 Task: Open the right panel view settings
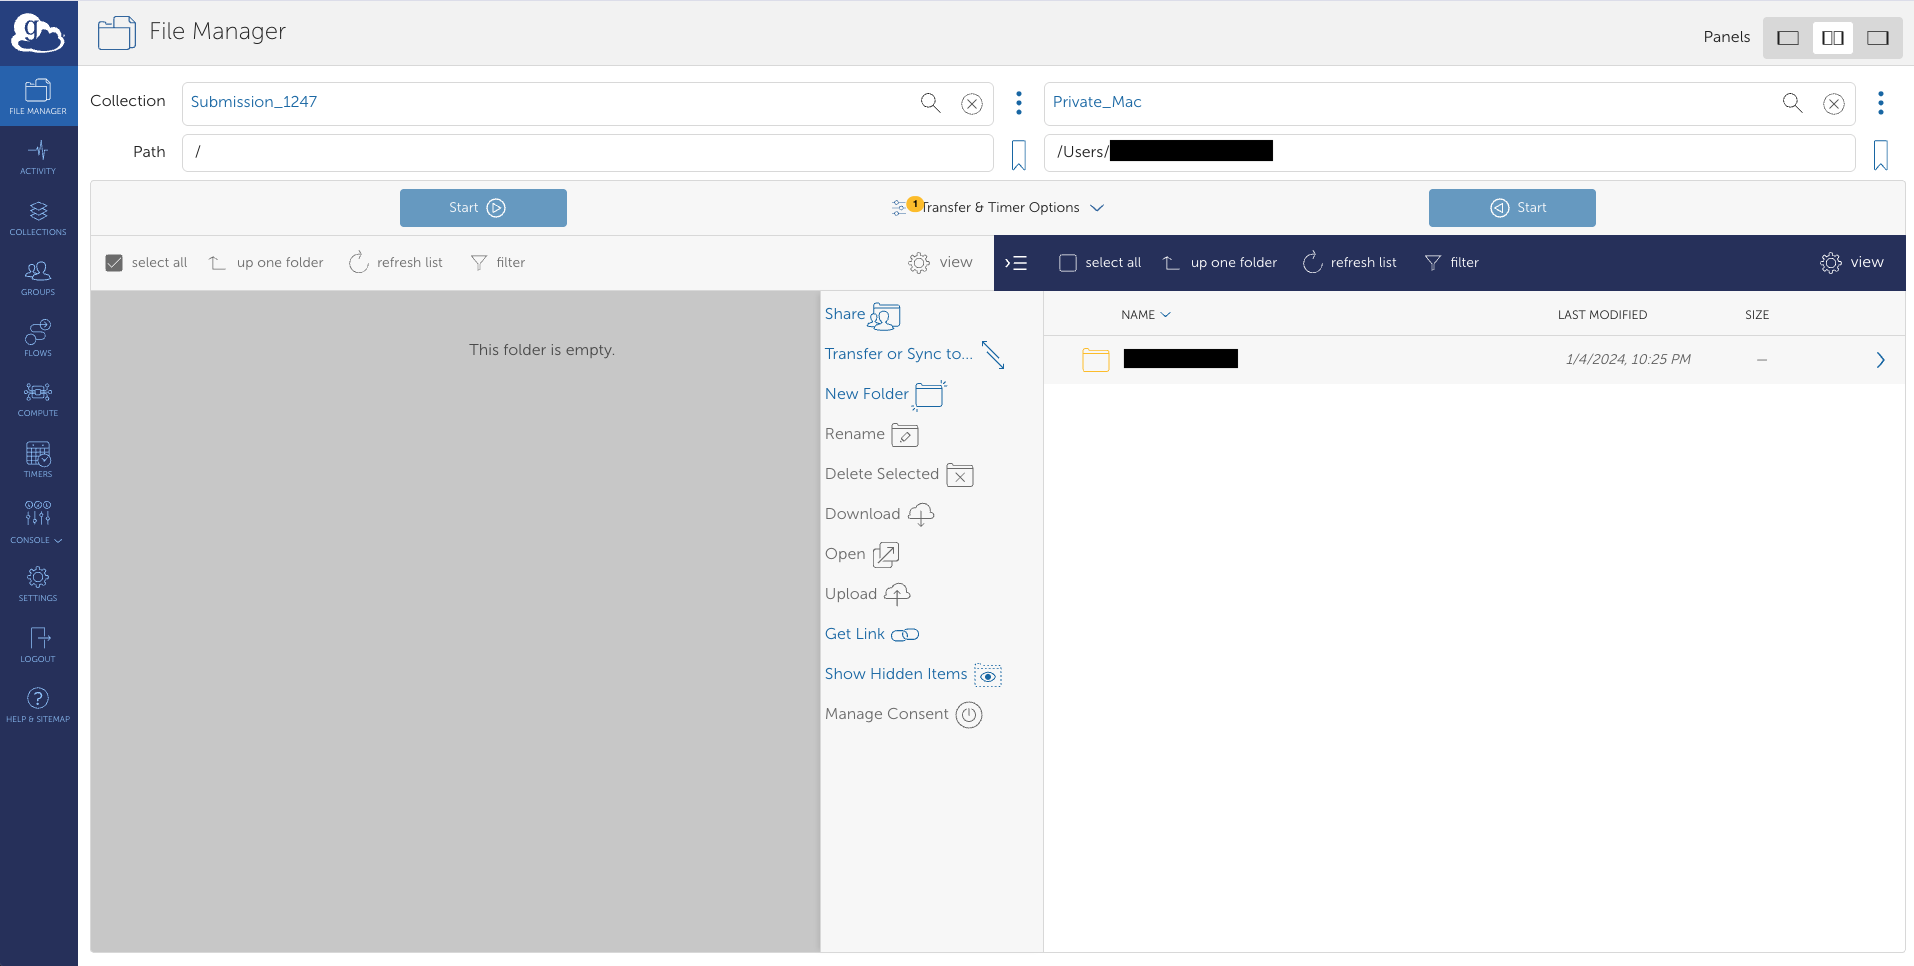pyautogui.click(x=1852, y=262)
